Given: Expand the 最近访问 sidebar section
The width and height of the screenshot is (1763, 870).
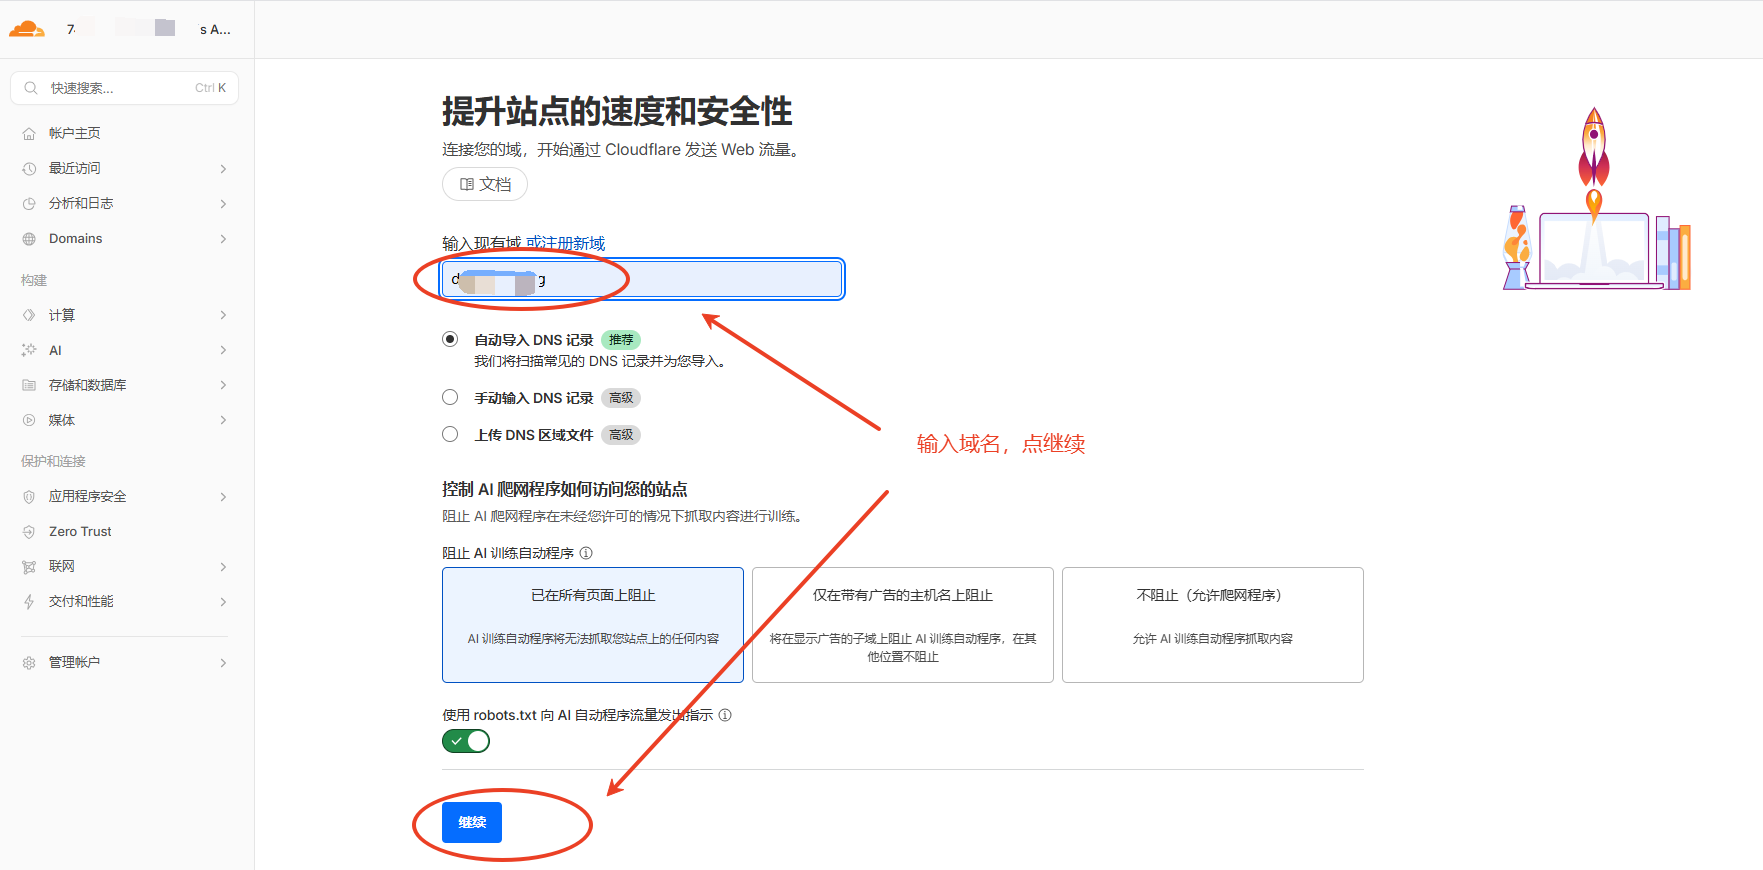Looking at the screenshot, I should tap(223, 169).
